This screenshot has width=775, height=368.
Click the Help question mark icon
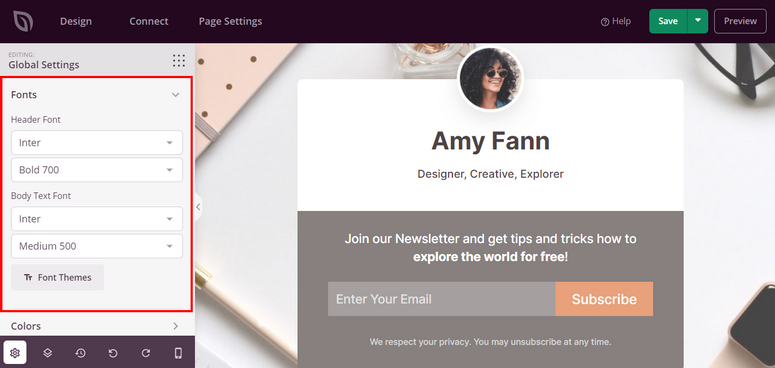(604, 22)
